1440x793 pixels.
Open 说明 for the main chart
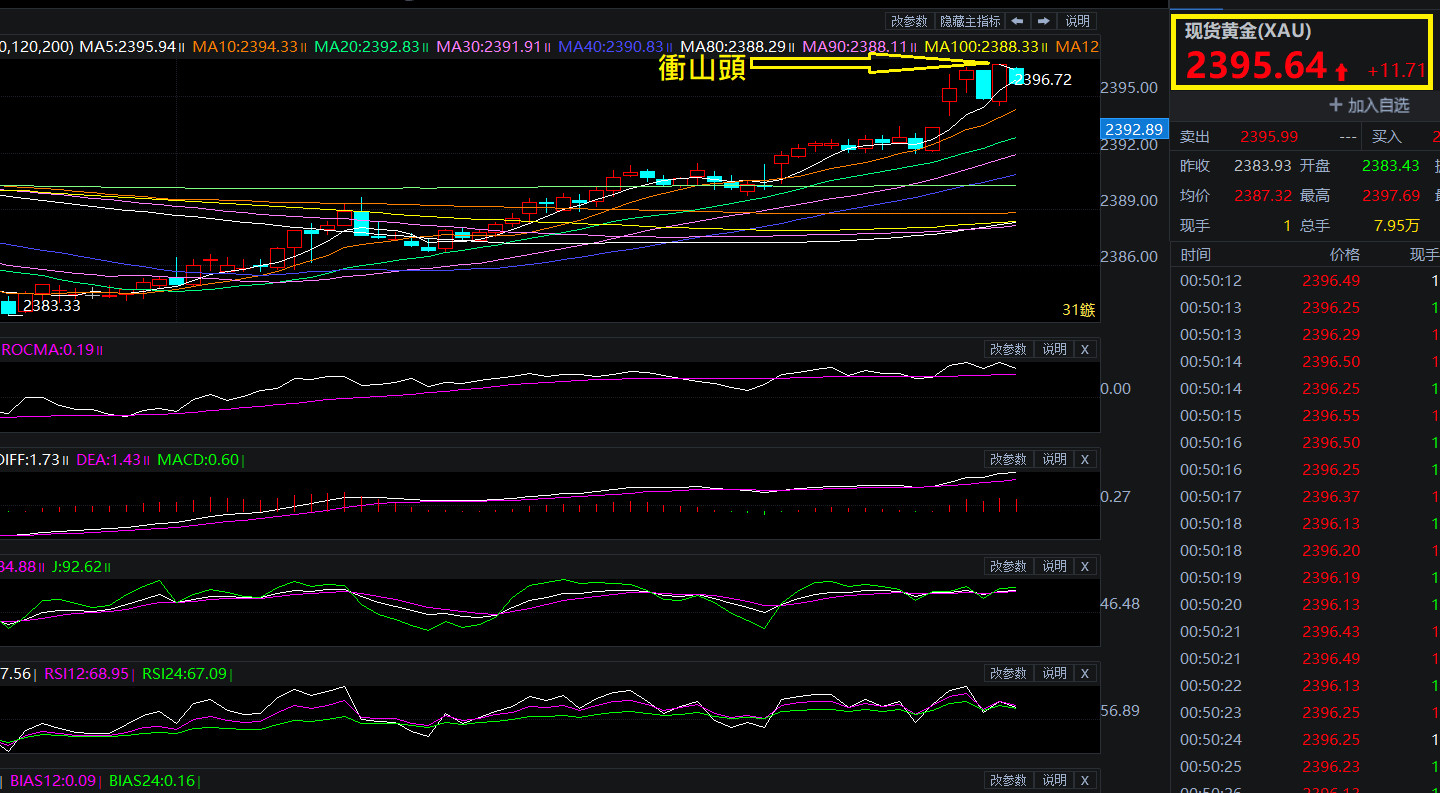pyautogui.click(x=1077, y=21)
